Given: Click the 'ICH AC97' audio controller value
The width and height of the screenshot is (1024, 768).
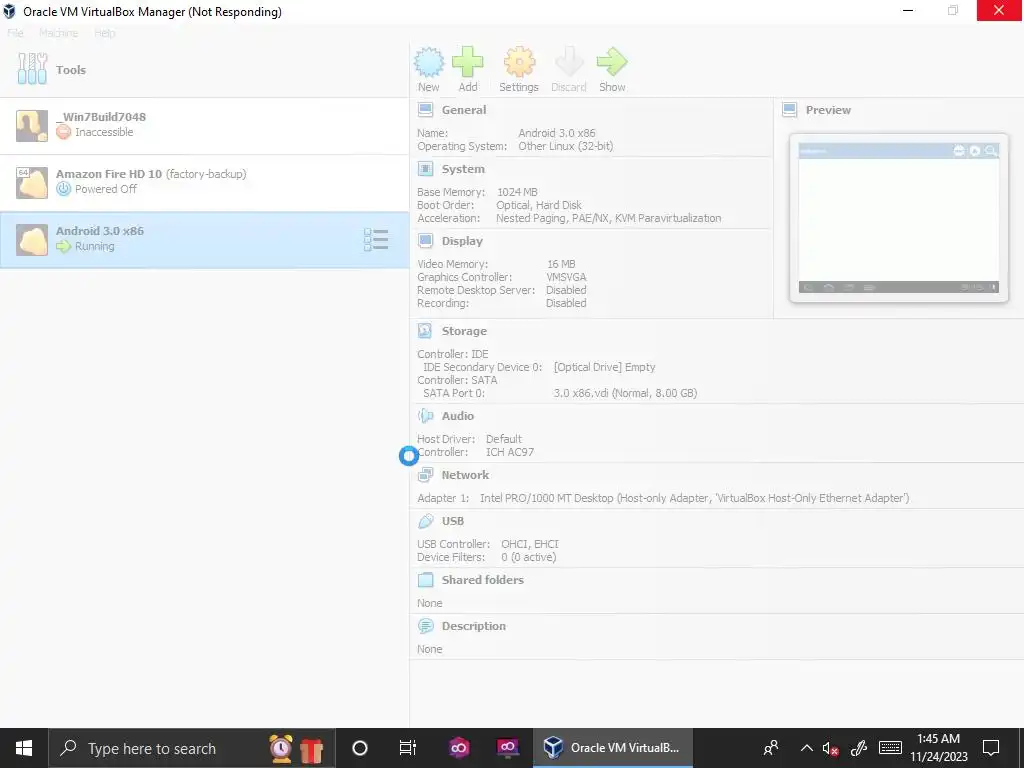Looking at the screenshot, I should pyautogui.click(x=509, y=452).
